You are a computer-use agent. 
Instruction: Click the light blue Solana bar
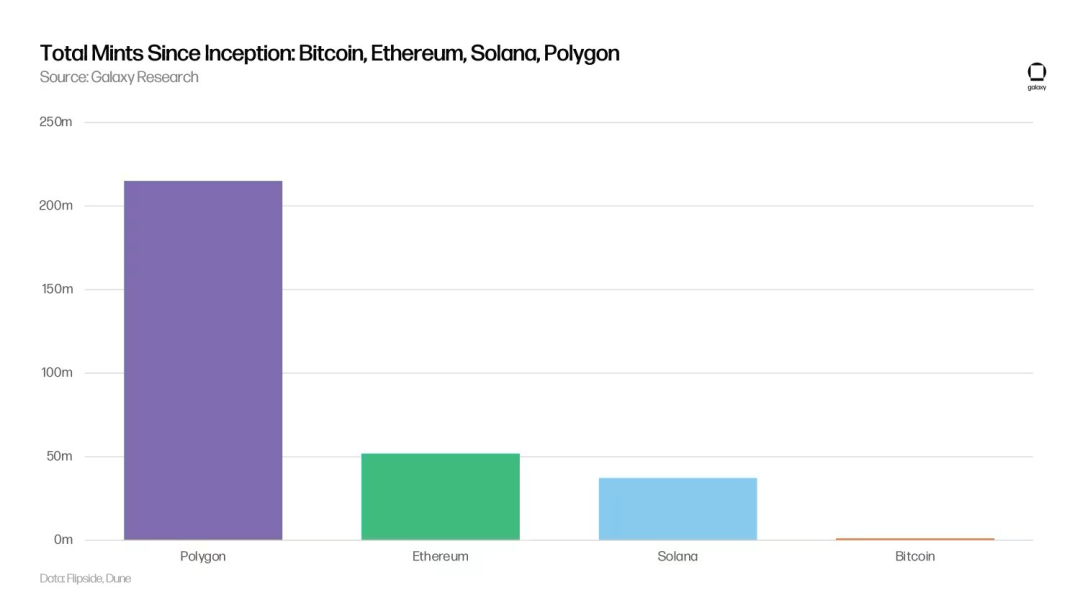678,508
